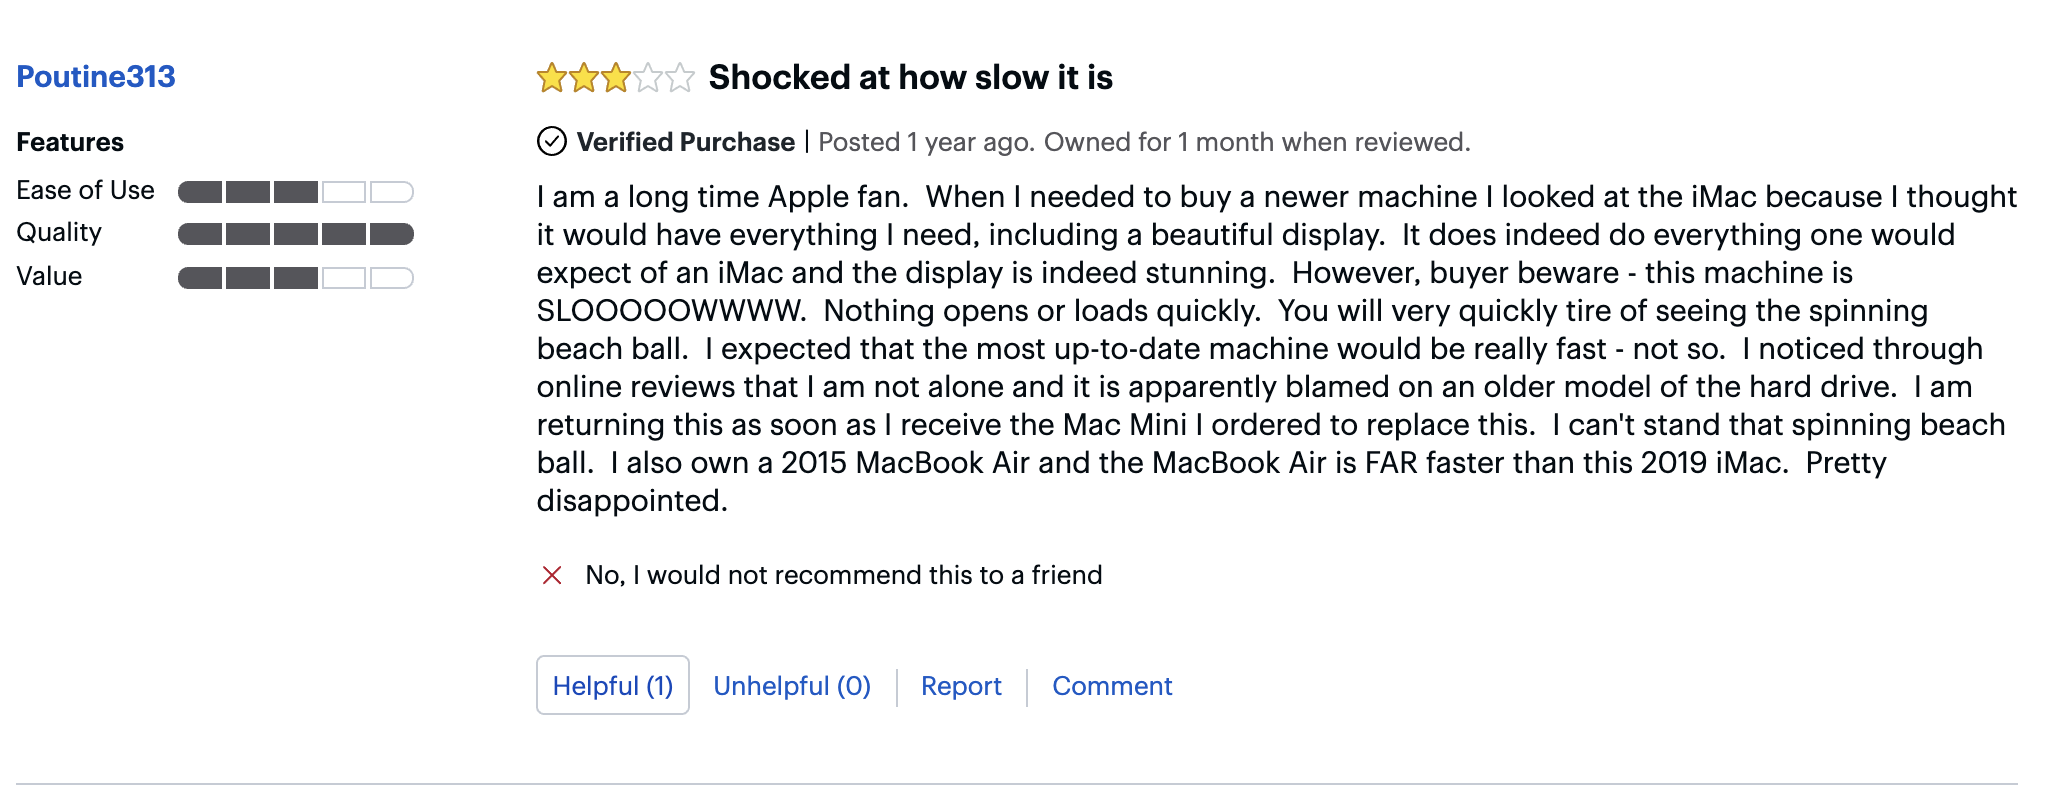Click the Verified Purchase checkmark icon
Image resolution: width=2070 pixels, height=794 pixels.
pyautogui.click(x=552, y=142)
